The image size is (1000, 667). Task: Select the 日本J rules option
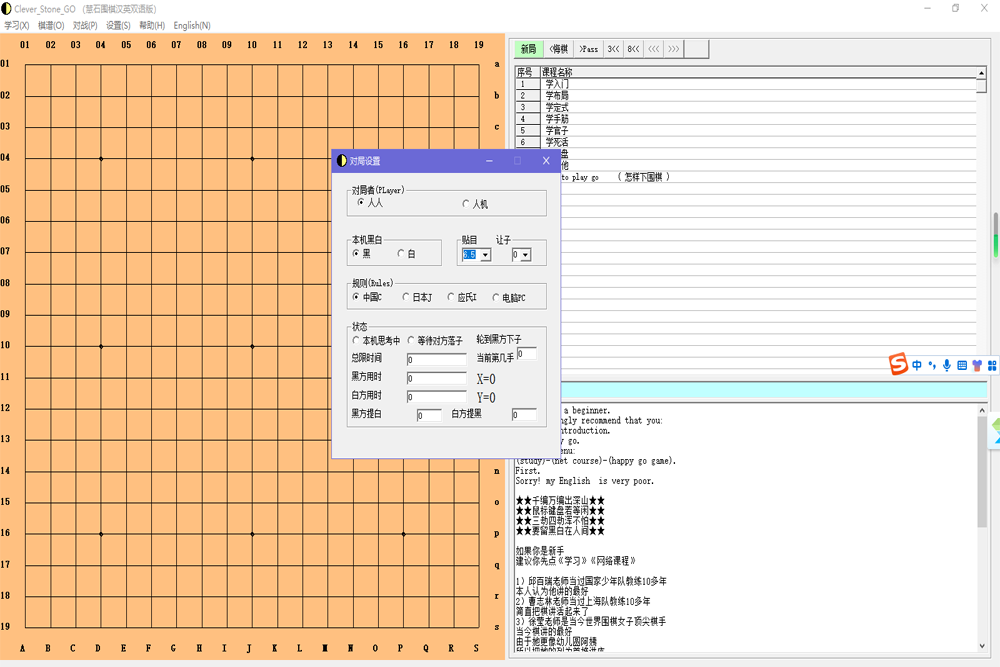[x=406, y=297]
